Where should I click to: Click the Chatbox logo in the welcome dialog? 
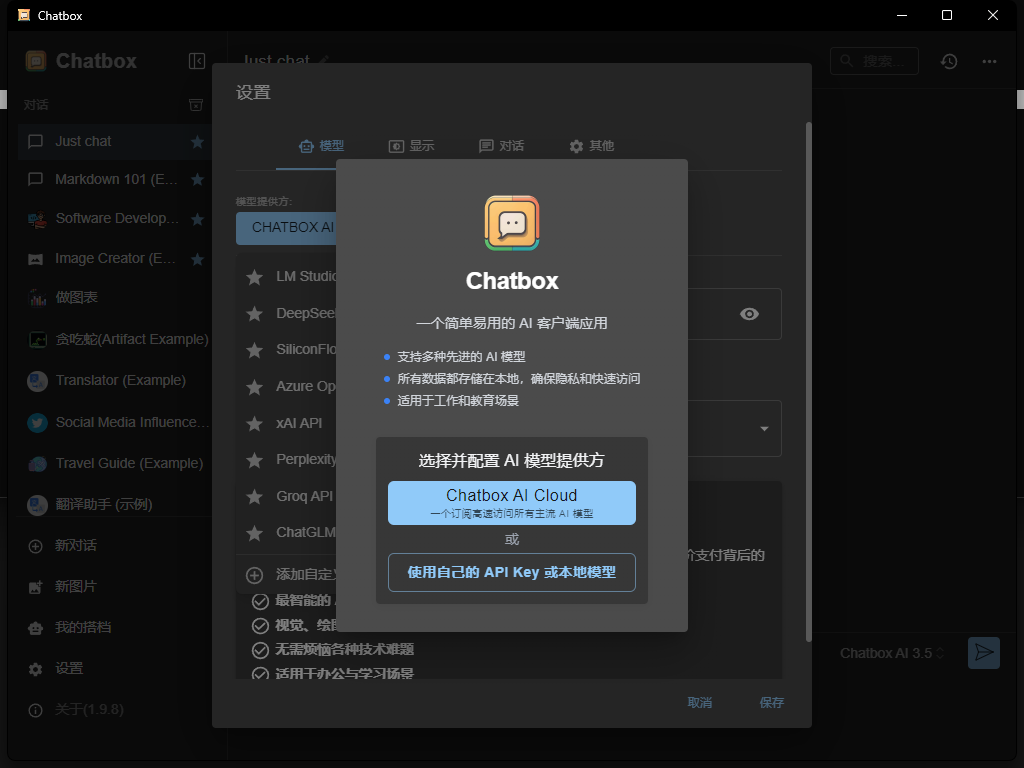pyautogui.click(x=512, y=223)
